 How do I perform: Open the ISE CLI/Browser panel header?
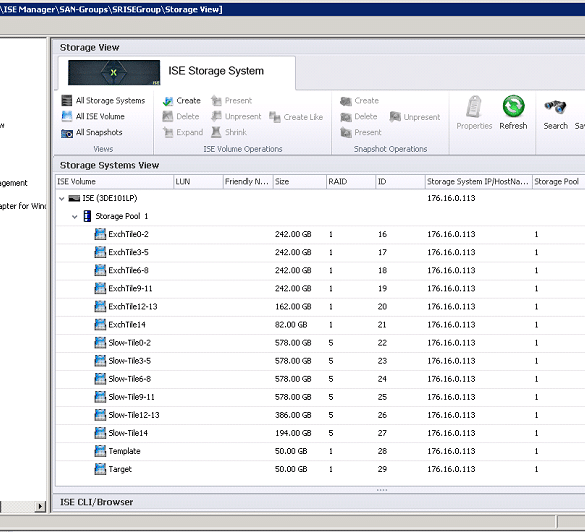[x=319, y=503]
